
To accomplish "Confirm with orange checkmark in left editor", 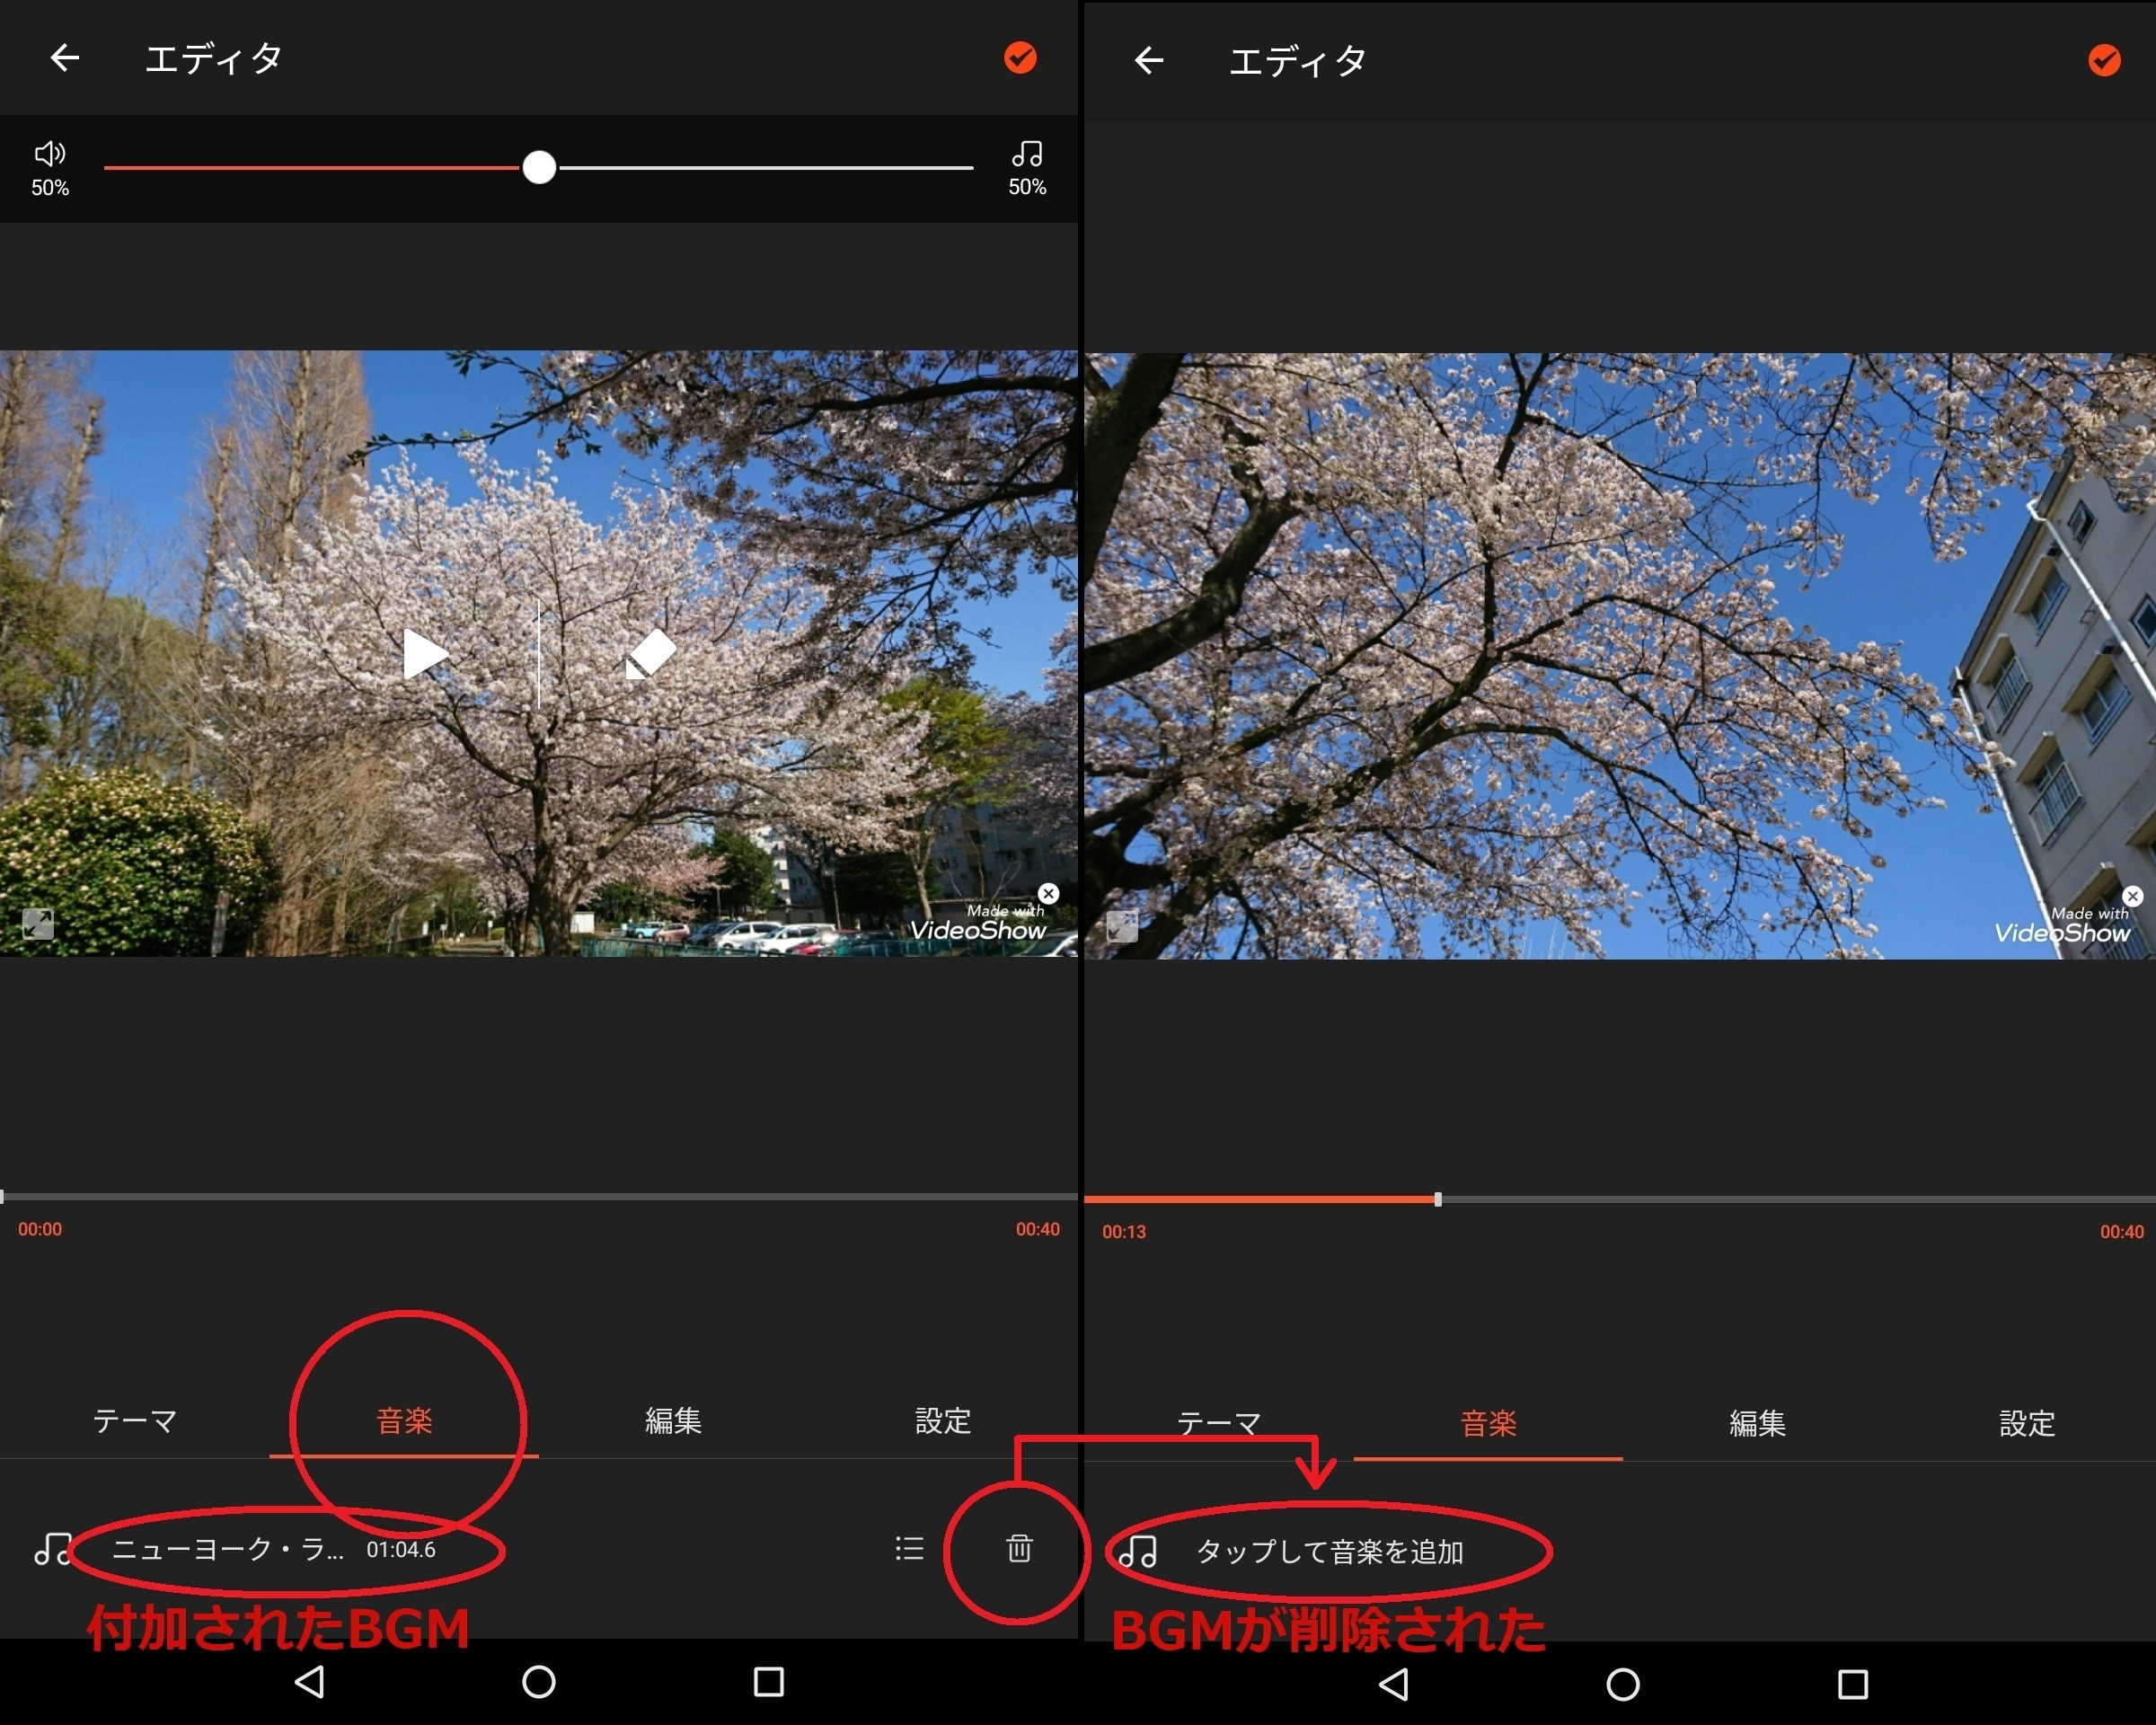I will pos(1020,58).
